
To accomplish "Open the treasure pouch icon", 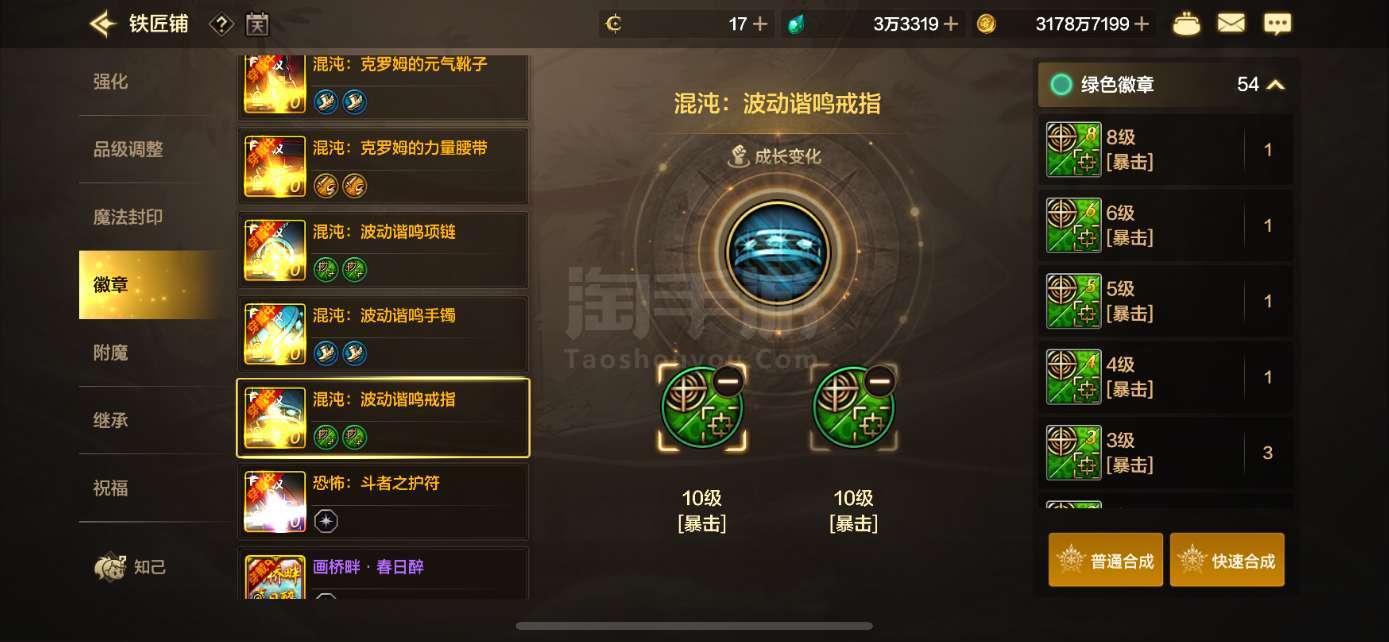I will (1186, 24).
